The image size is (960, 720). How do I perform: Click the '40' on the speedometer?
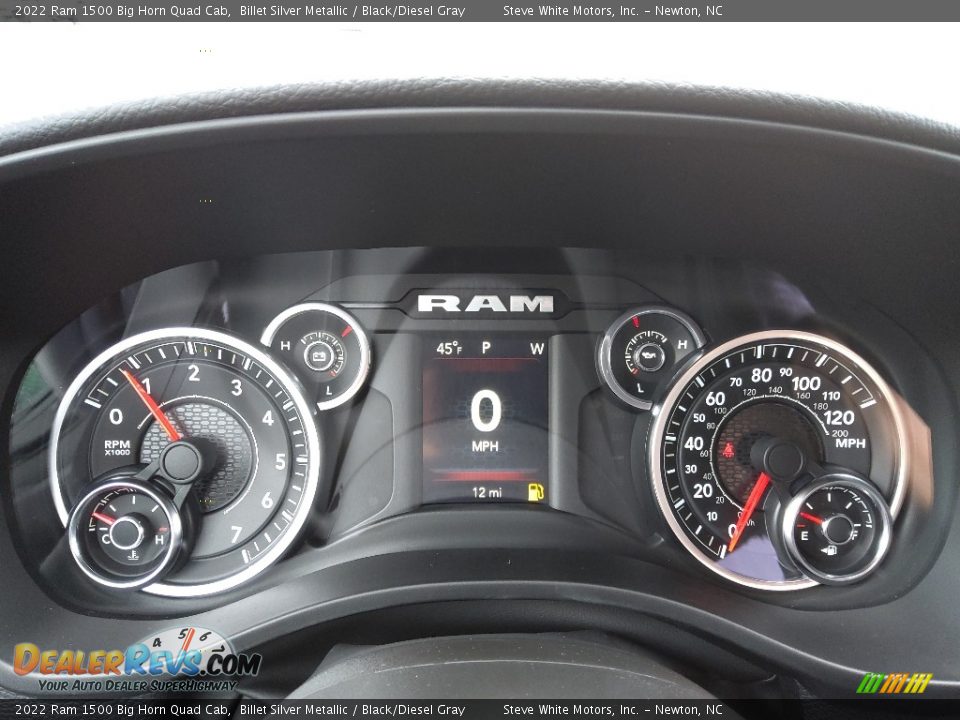tap(693, 444)
